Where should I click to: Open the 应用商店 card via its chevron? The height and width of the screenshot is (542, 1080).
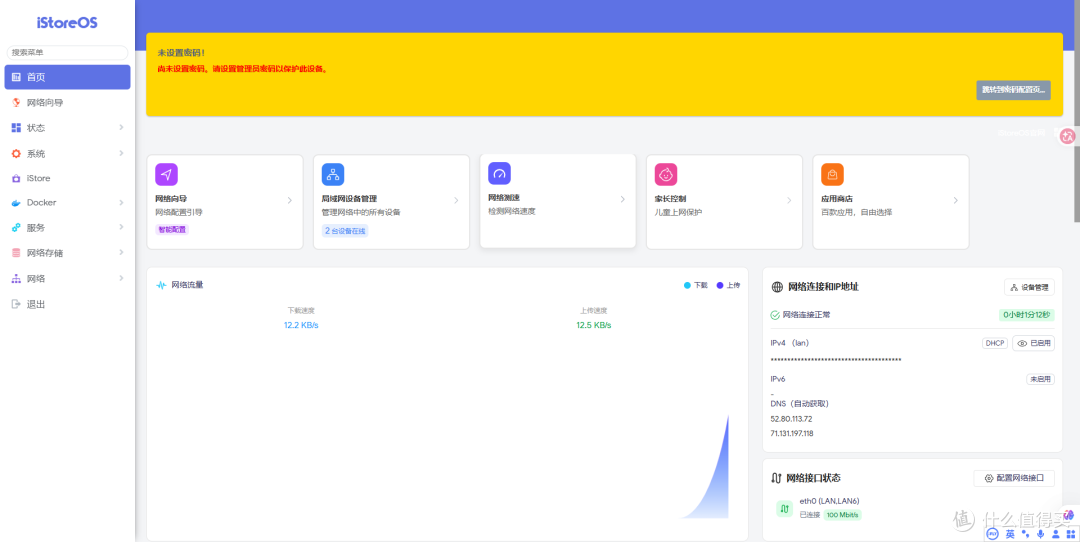tap(955, 200)
